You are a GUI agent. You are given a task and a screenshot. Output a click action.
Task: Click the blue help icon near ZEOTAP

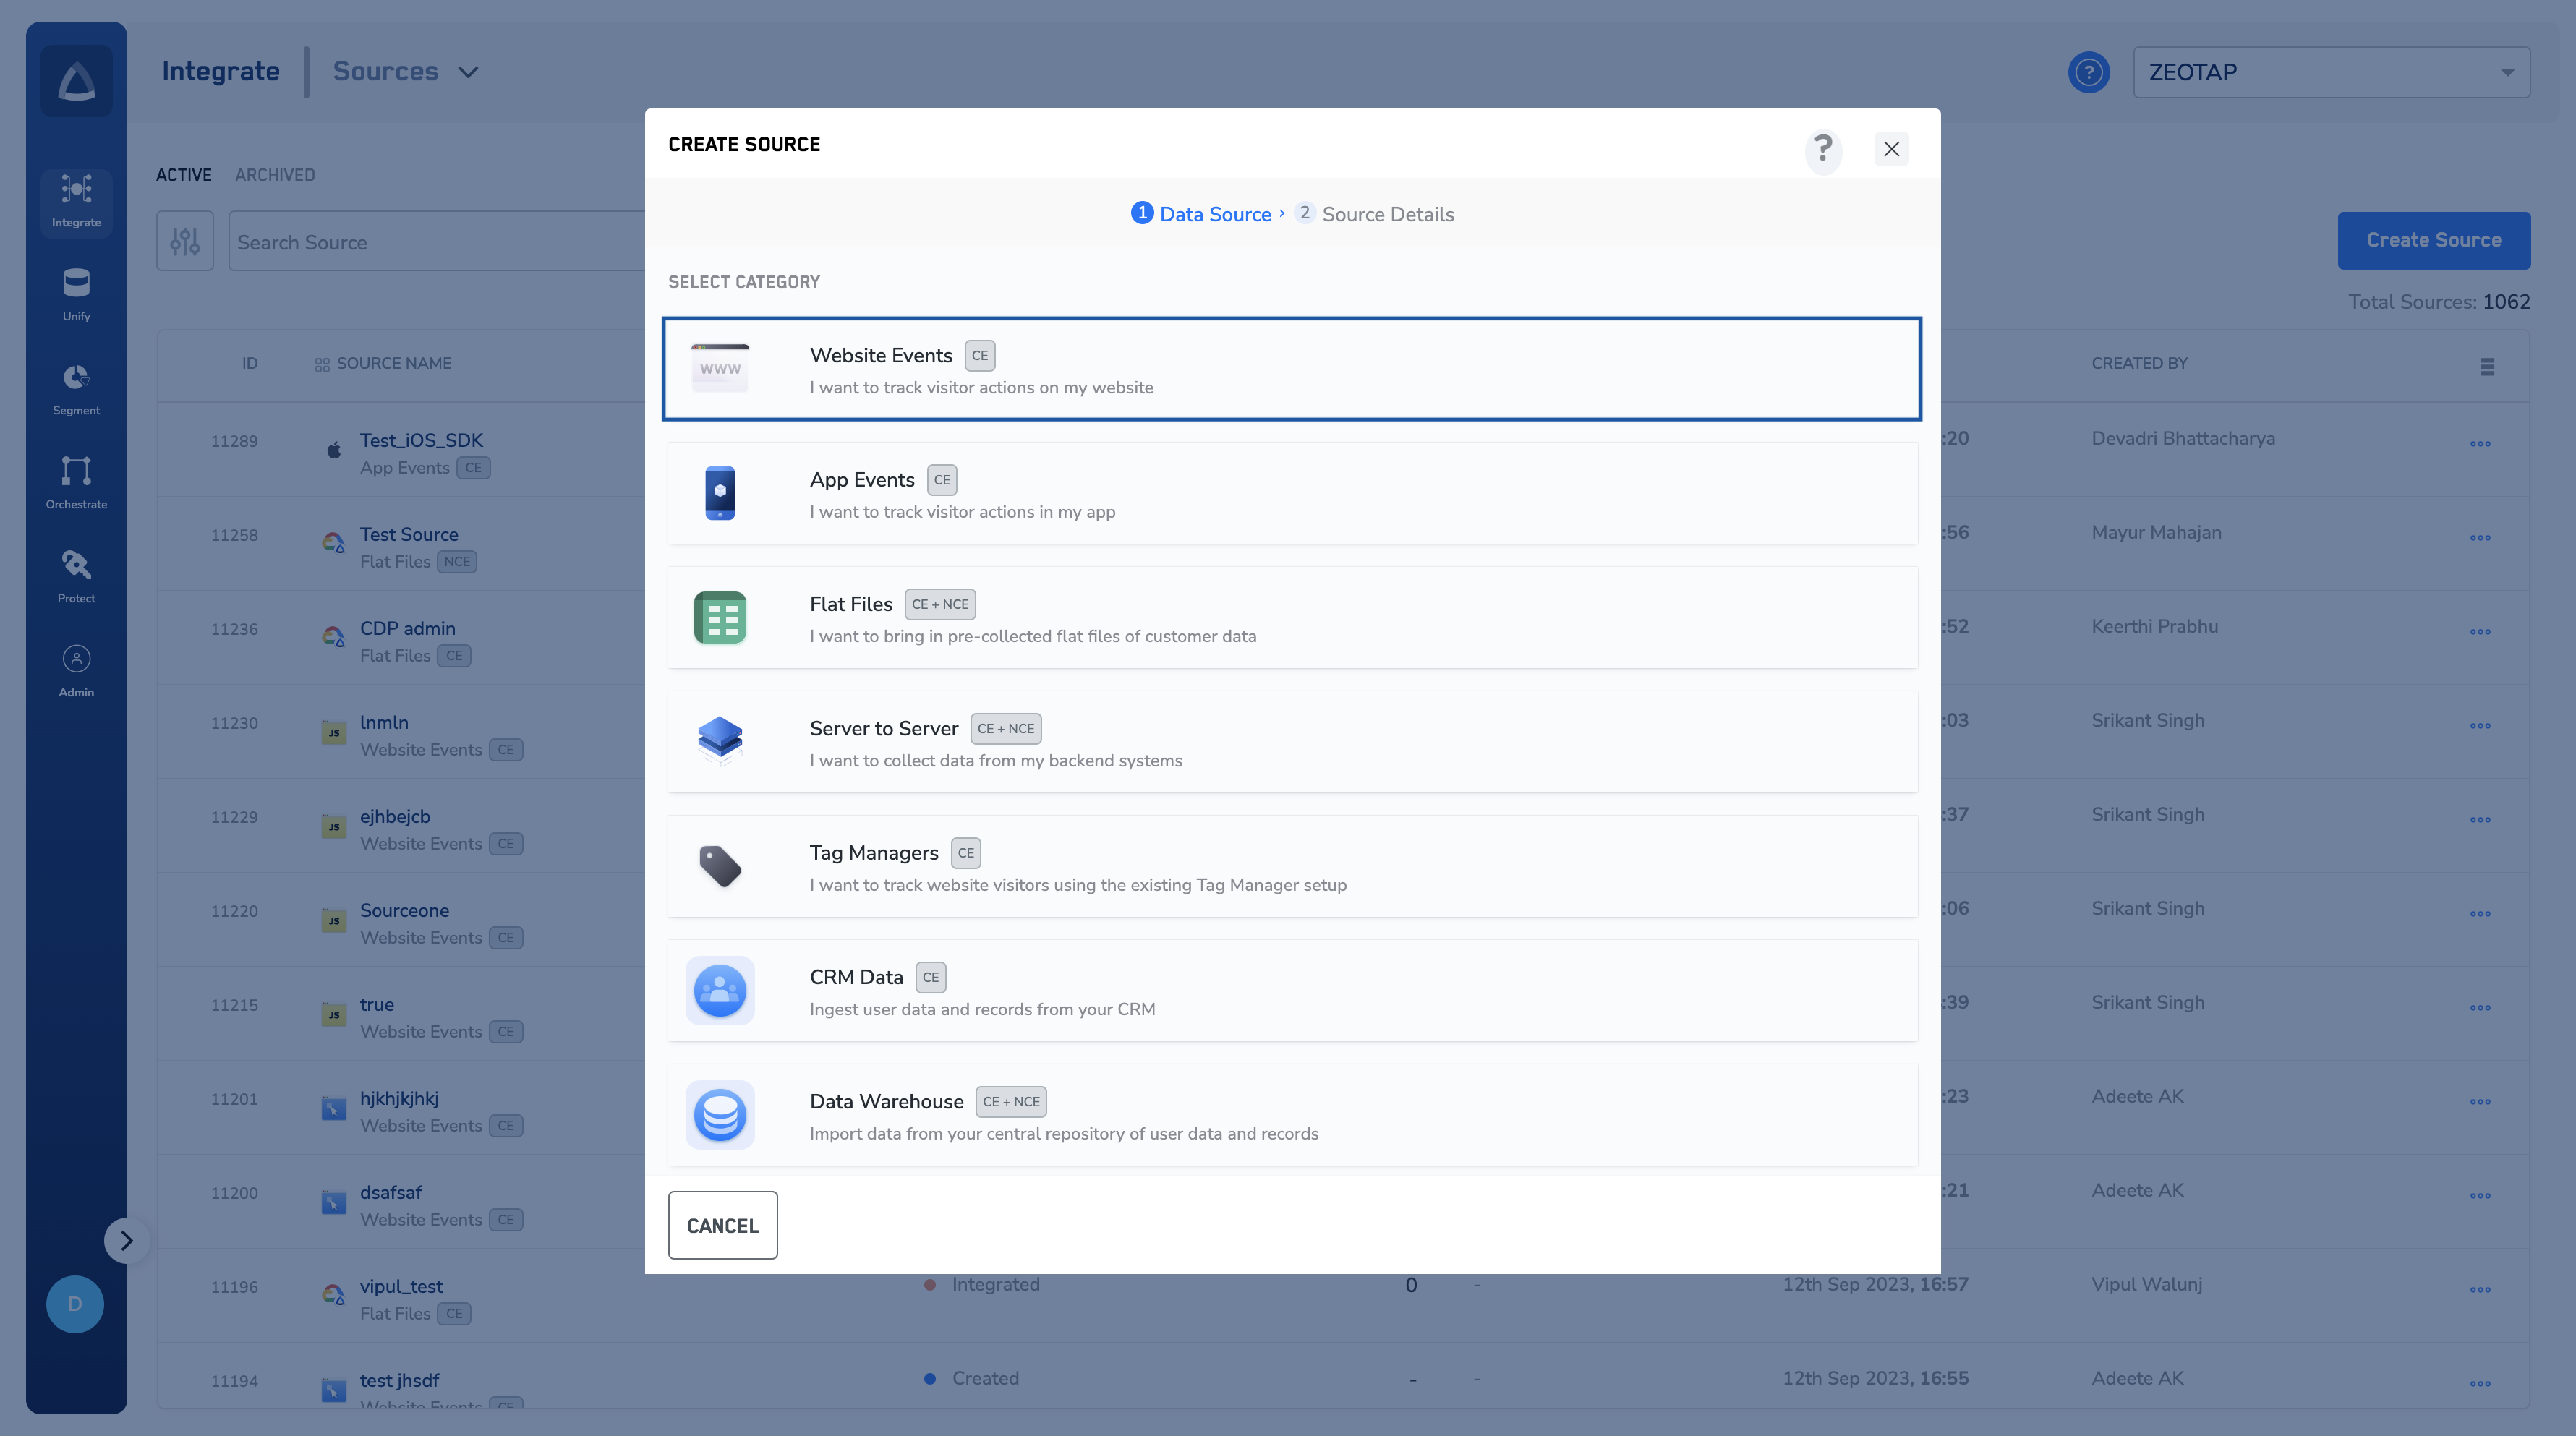[x=2088, y=72]
